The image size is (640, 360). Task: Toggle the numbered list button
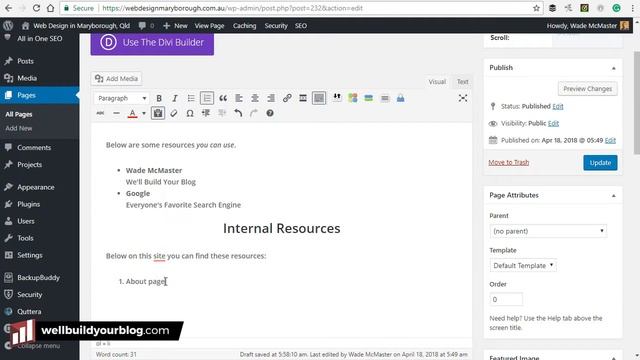pos(207,98)
